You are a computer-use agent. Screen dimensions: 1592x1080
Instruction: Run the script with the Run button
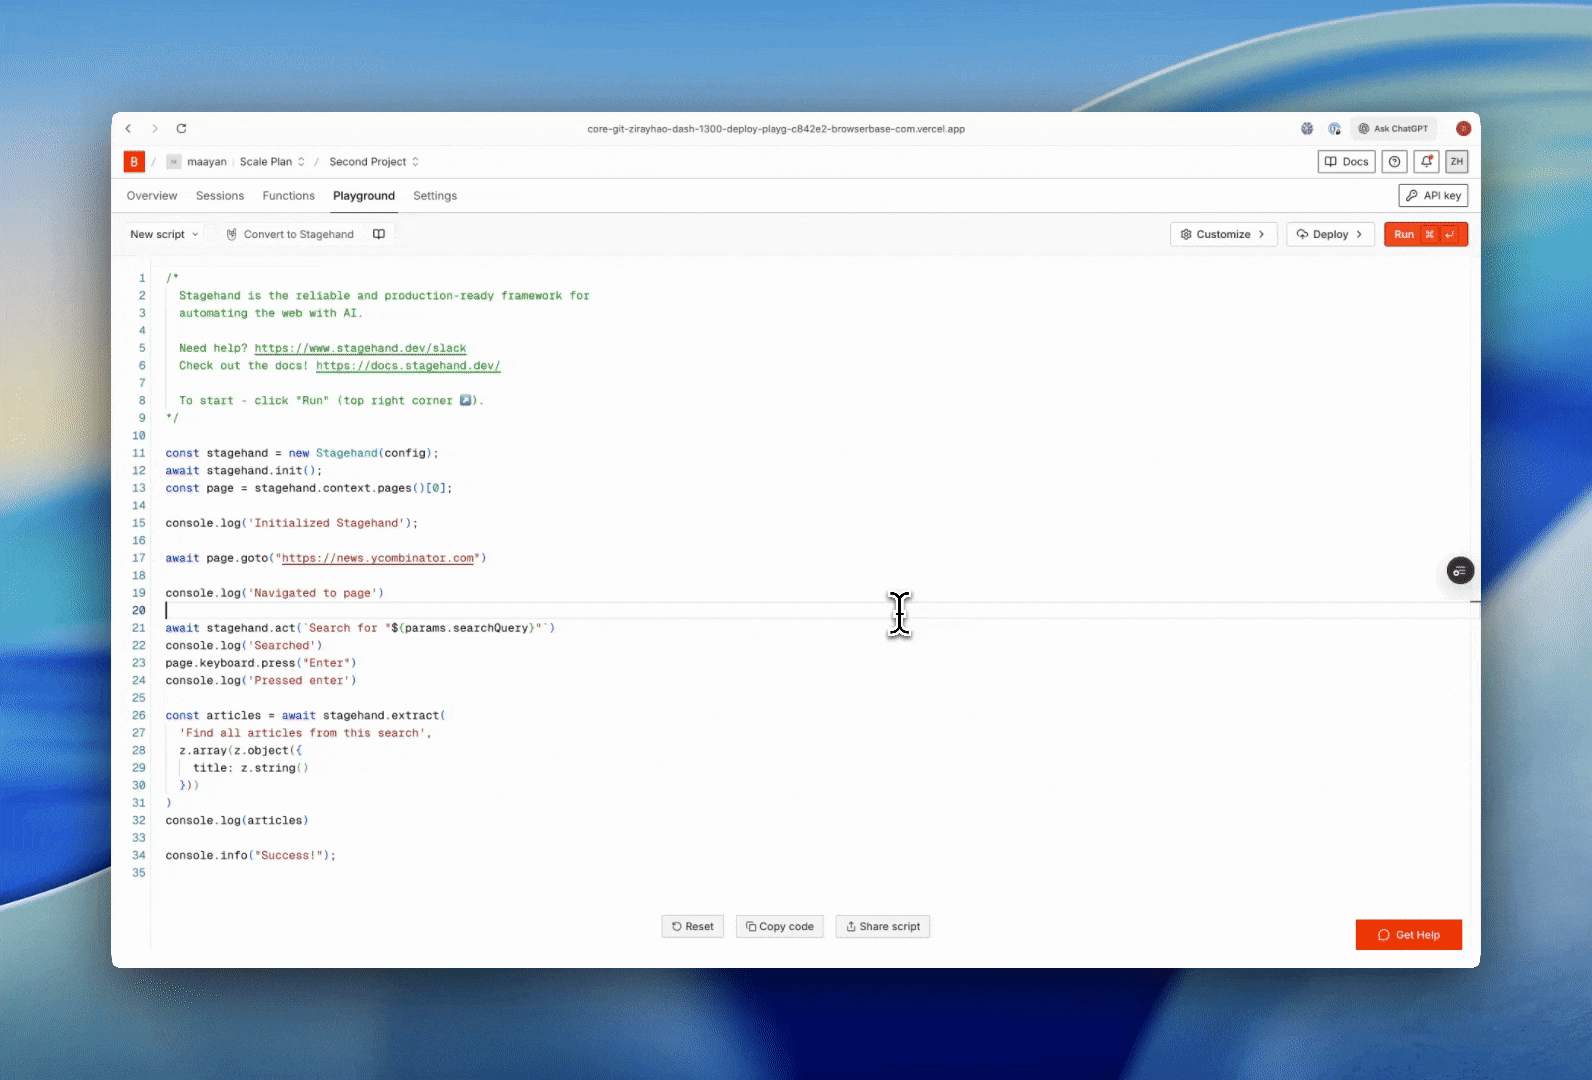(x=1425, y=234)
